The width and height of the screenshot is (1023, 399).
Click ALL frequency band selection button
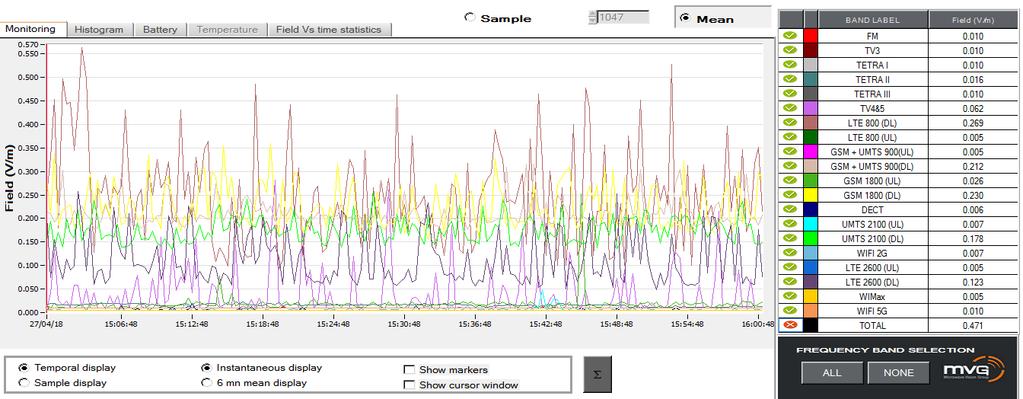832,373
